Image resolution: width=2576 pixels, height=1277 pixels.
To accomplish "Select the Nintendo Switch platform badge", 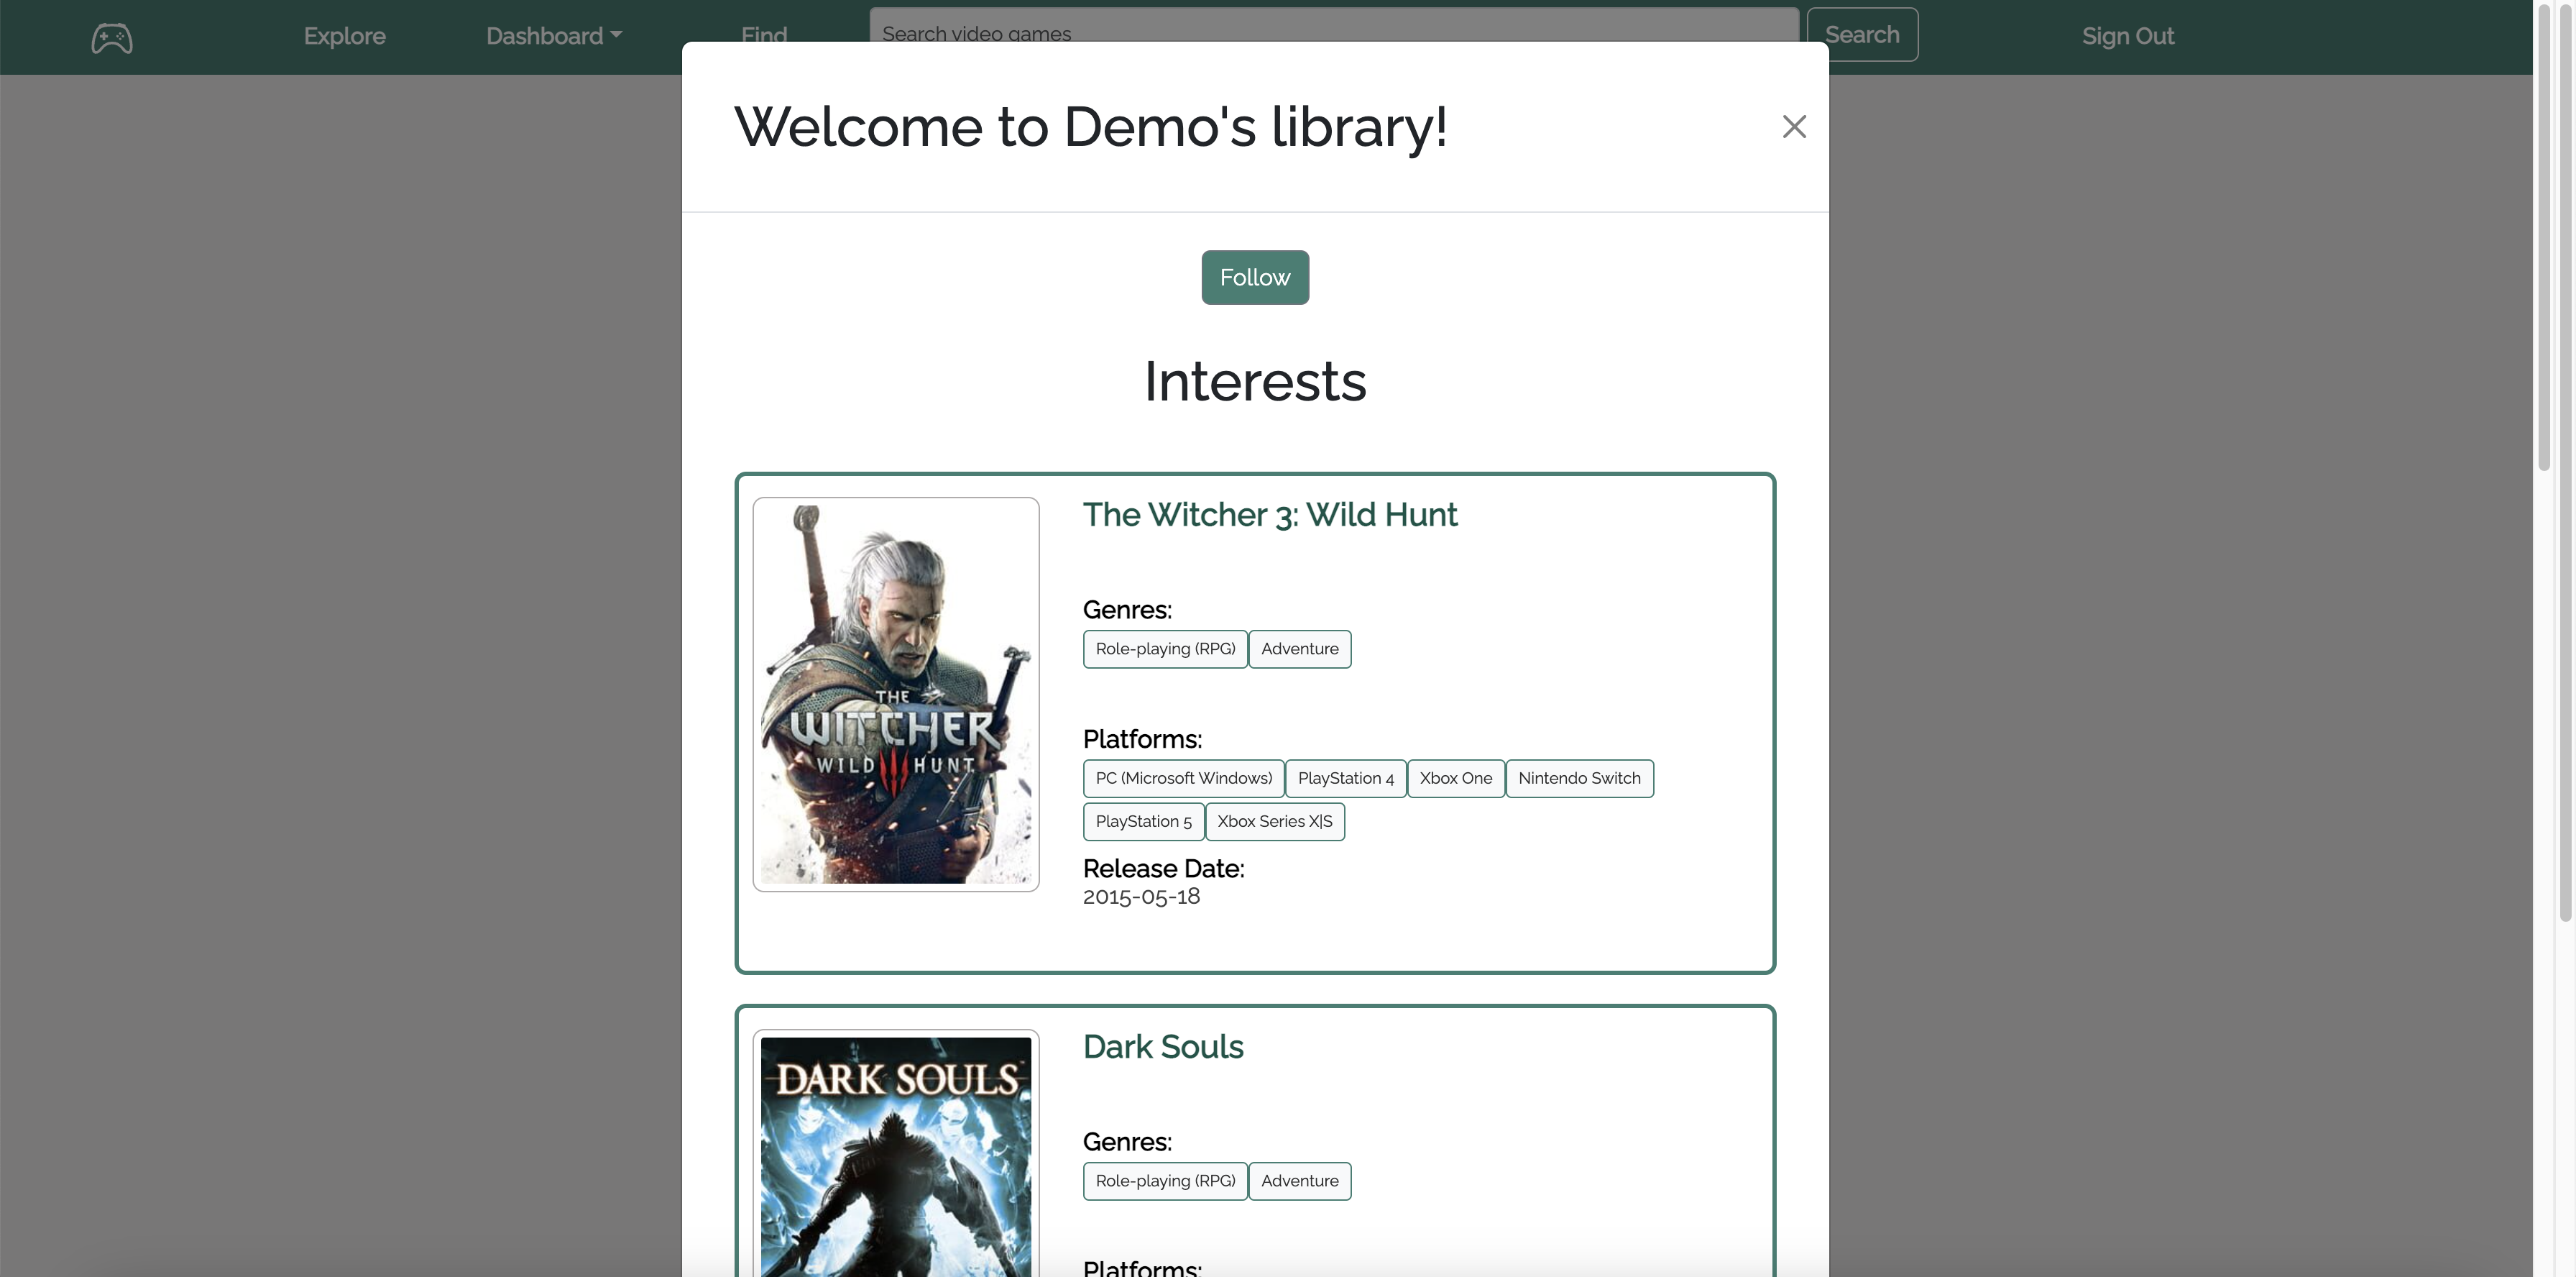I will [1580, 778].
